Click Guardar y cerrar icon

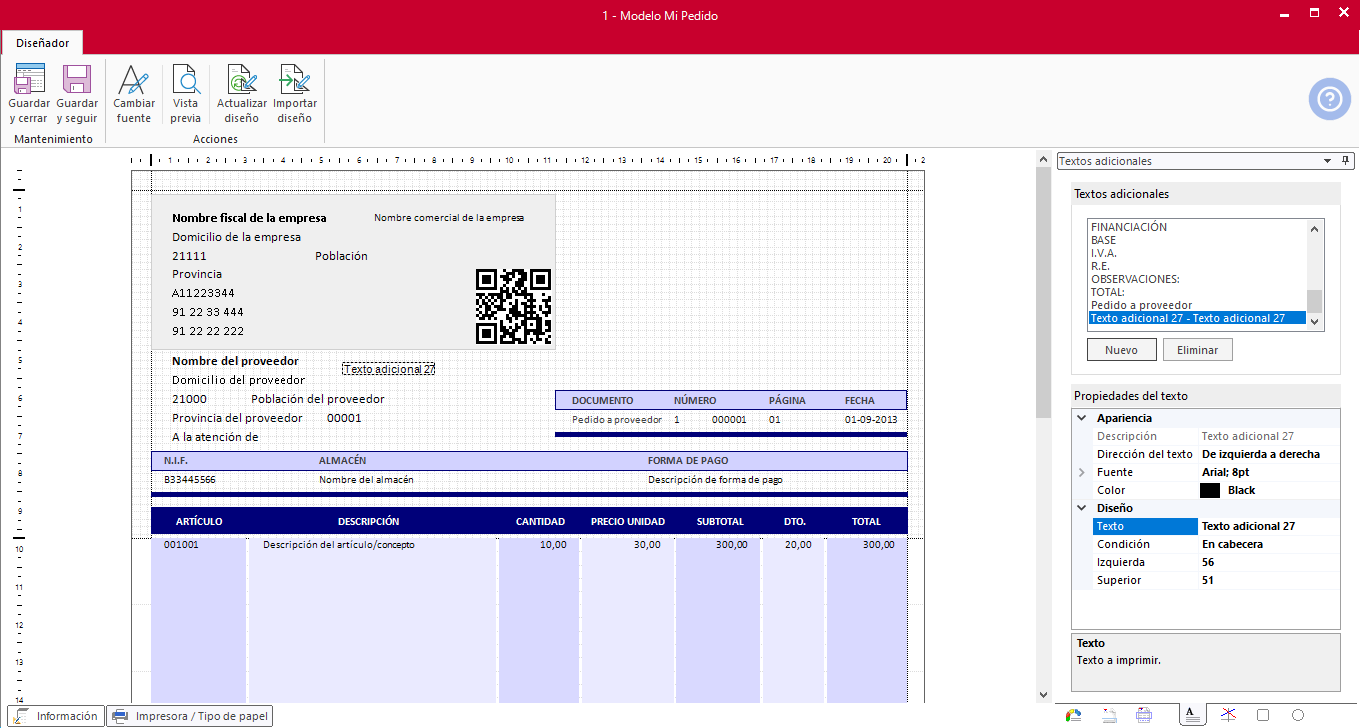point(29,79)
